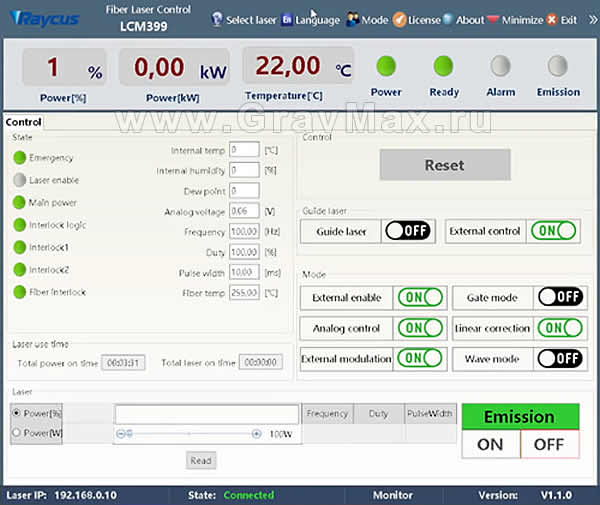The image size is (600, 505).
Task: Toggle the External enable switch
Action: point(420,297)
